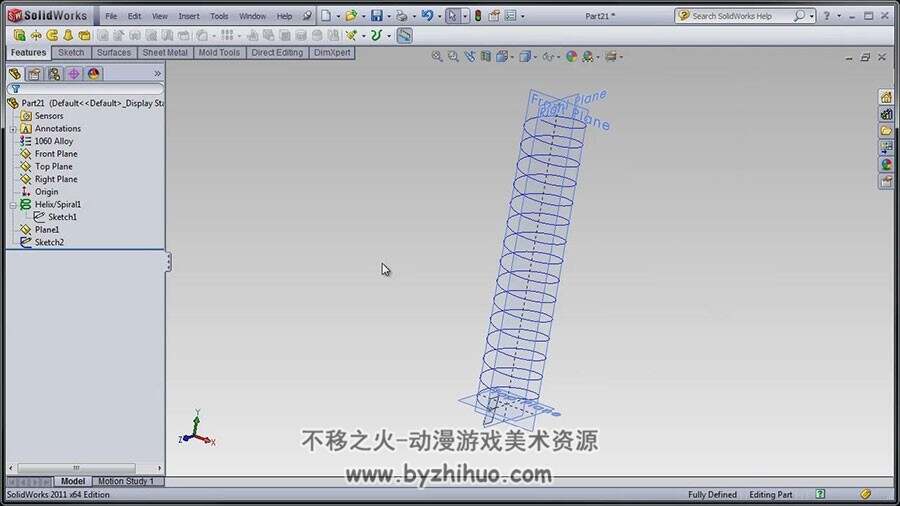Select the 1060 Alloy material item
The width and height of the screenshot is (900, 506).
53,141
